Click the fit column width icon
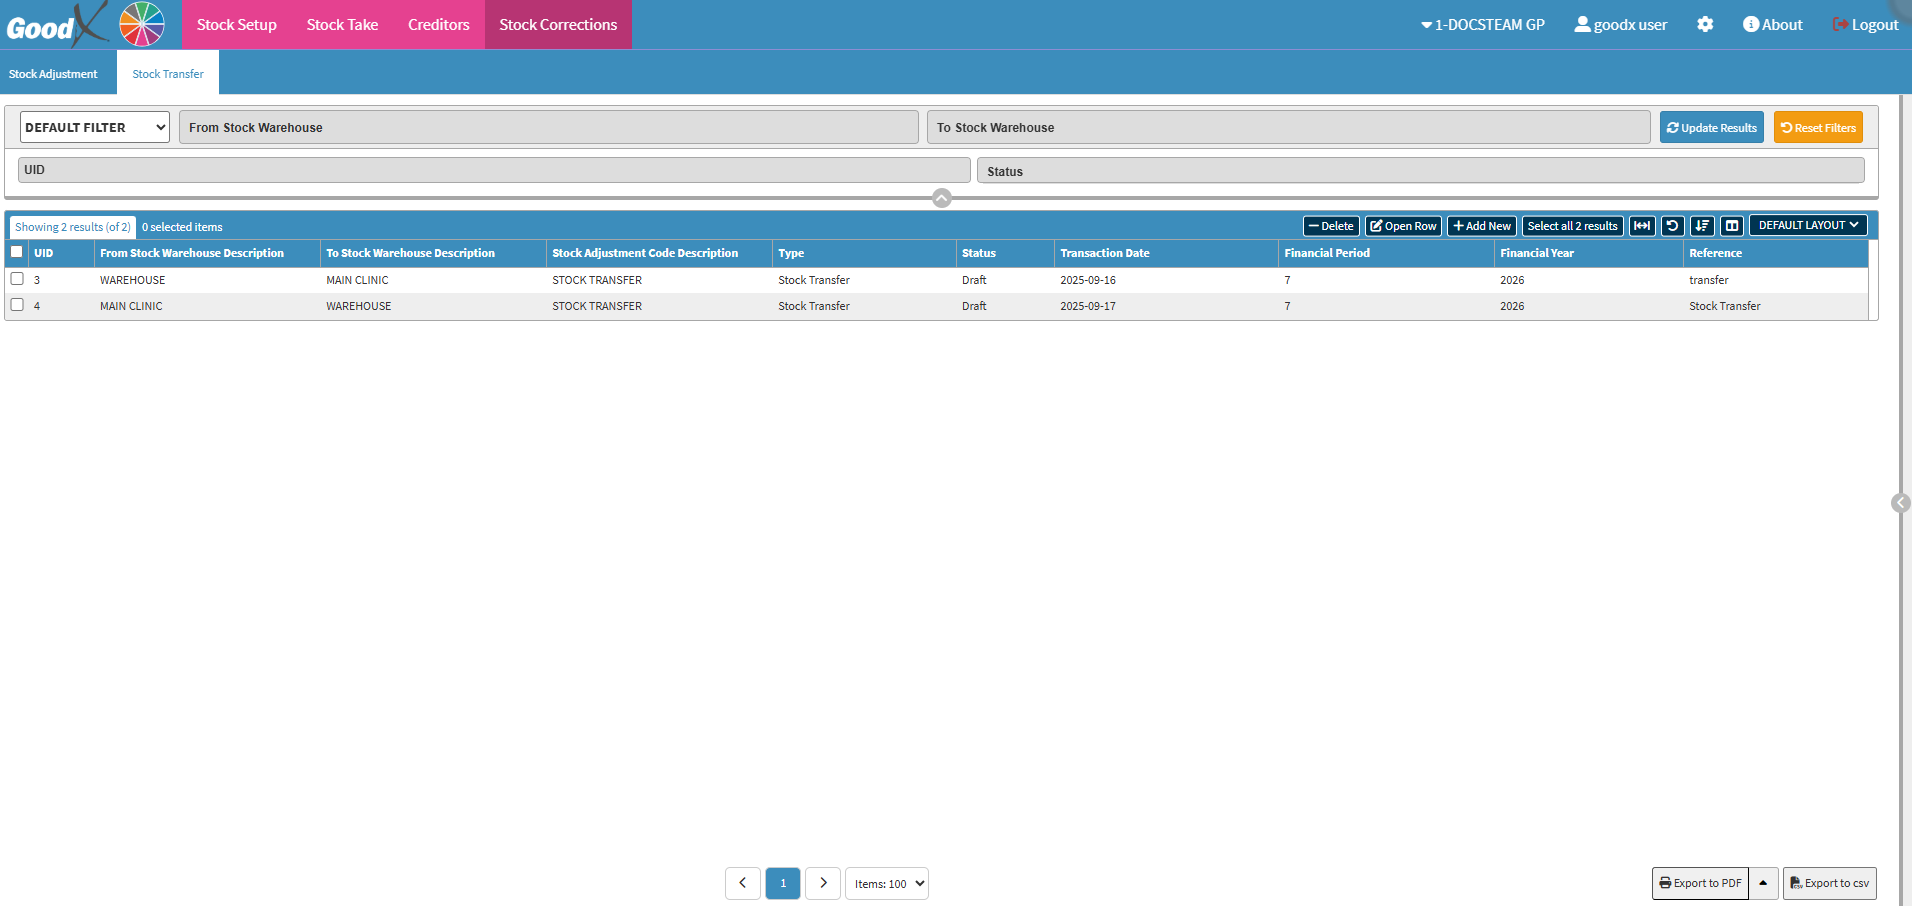This screenshot has height=906, width=1912. coord(1642,226)
